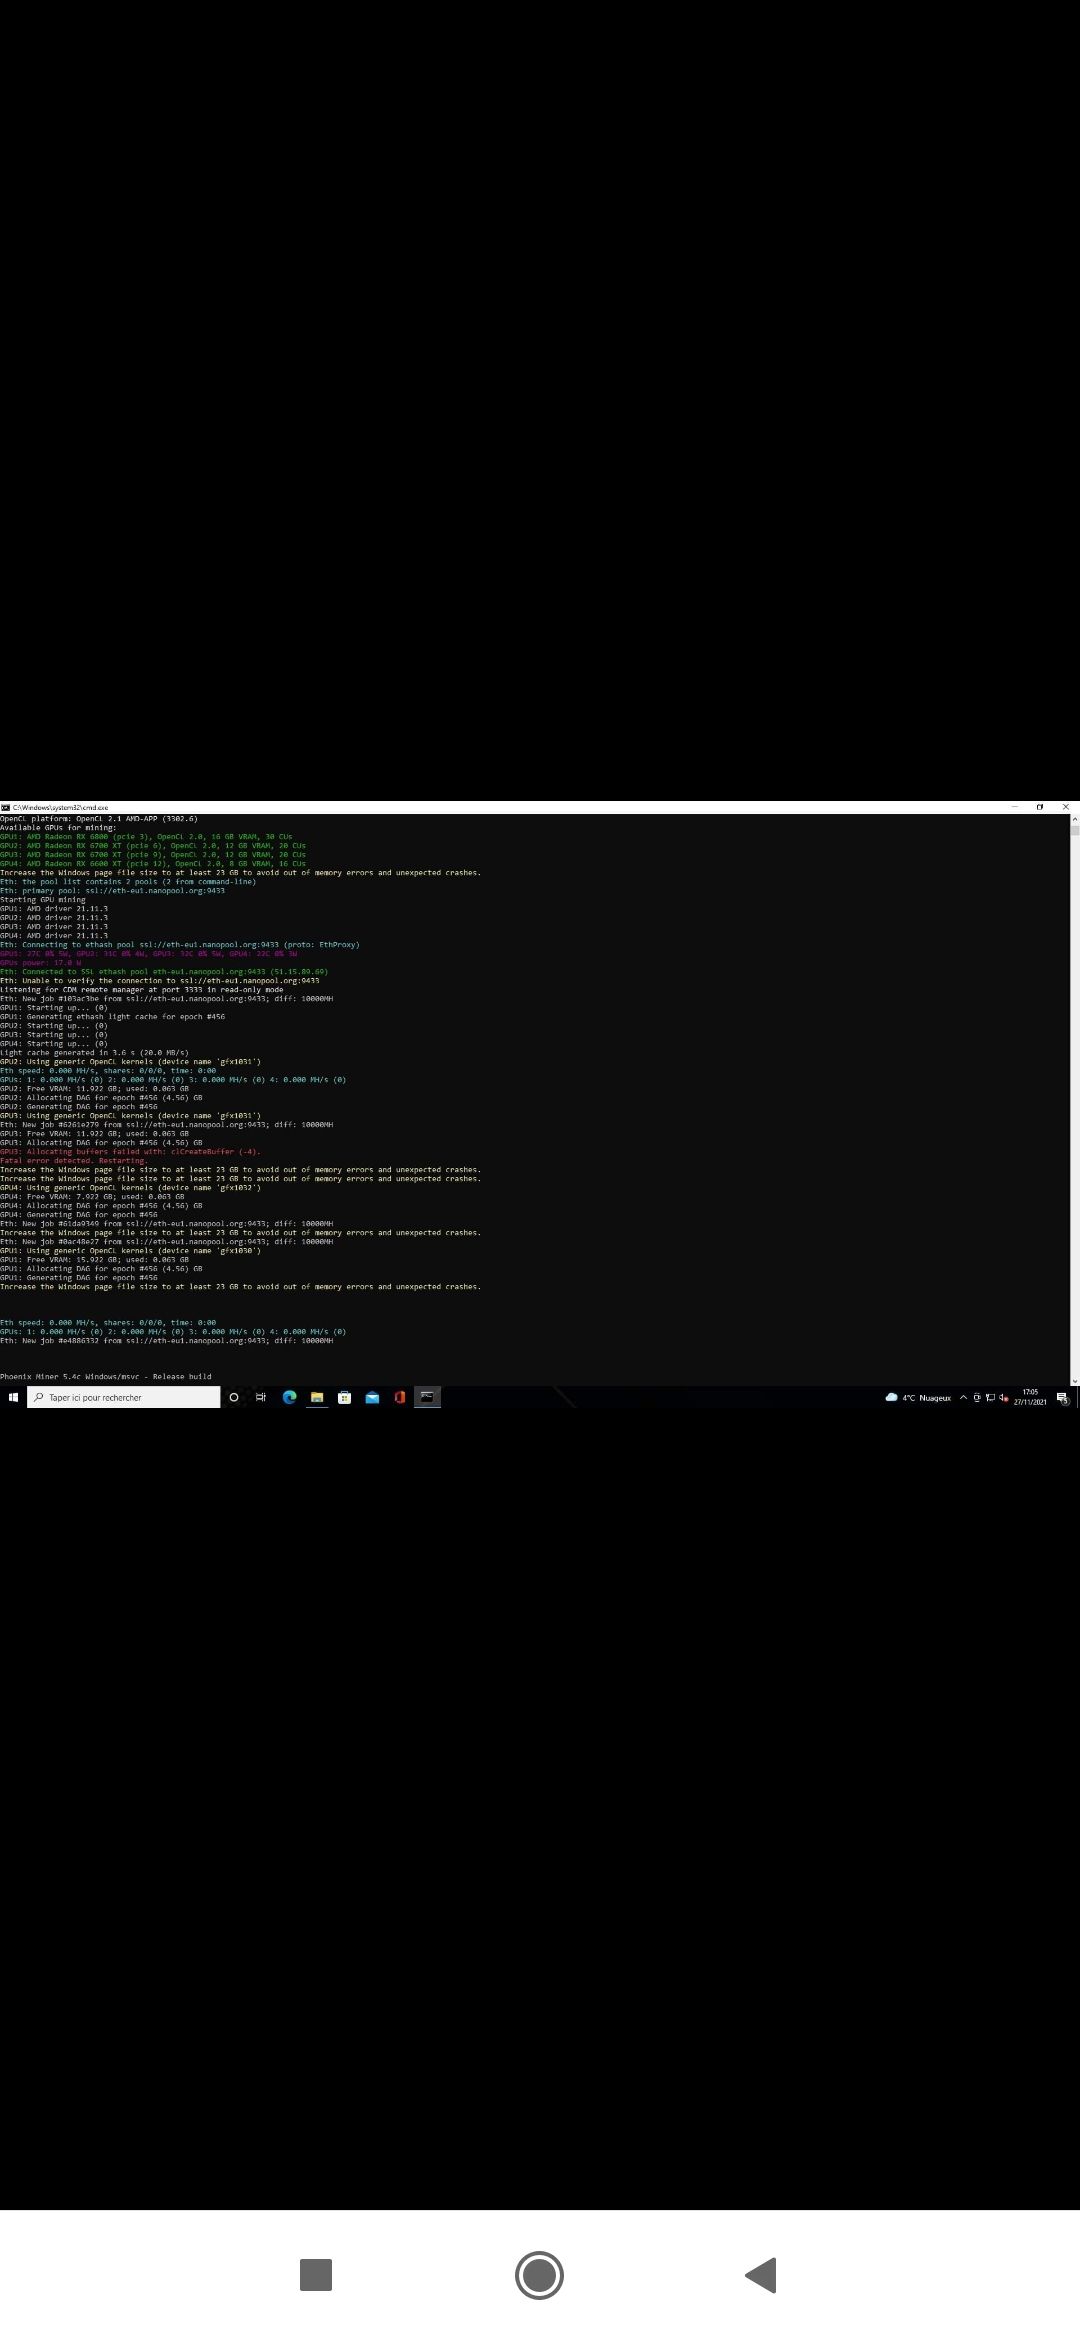Open the network status tray icon
Viewport: 1080px width, 2340px height.
click(990, 1397)
